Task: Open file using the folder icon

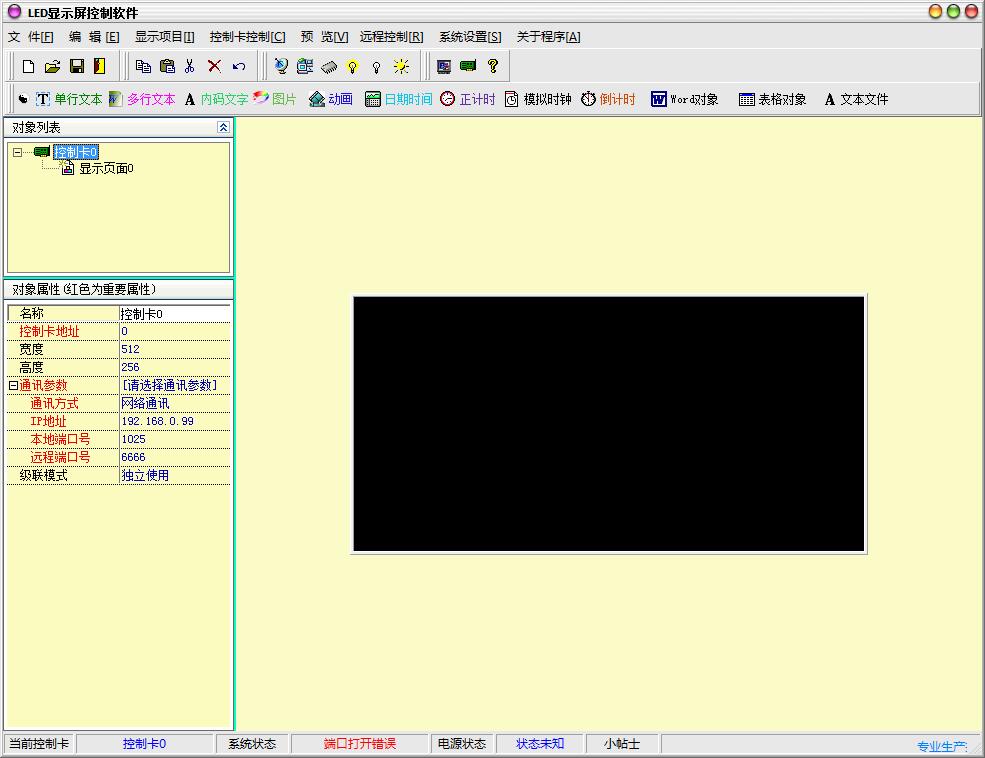Action: [x=53, y=66]
